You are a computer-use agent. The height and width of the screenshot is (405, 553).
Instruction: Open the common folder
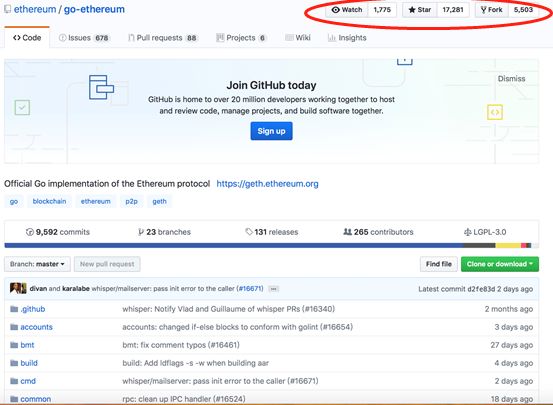pyautogui.click(x=36, y=399)
